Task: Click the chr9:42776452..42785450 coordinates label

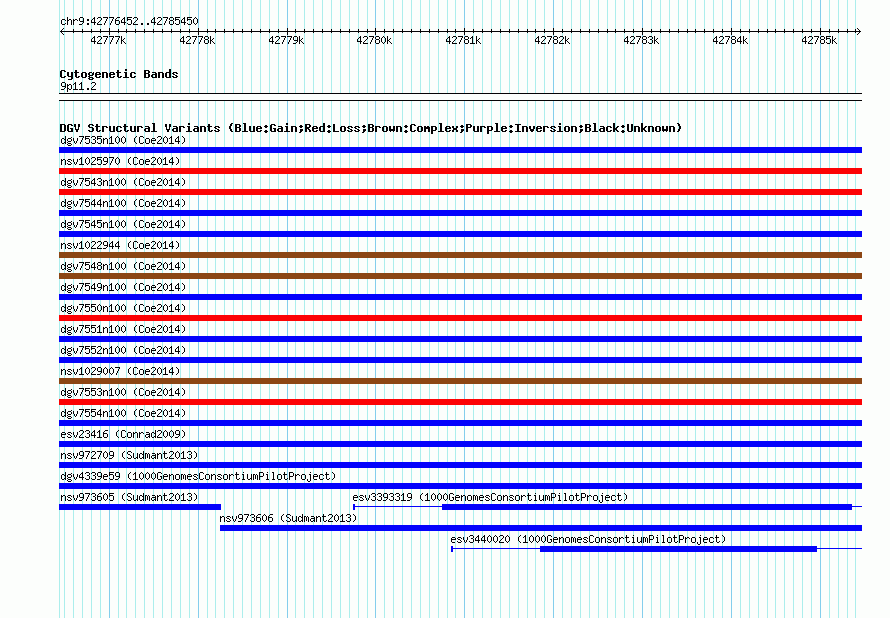Action: (129, 21)
